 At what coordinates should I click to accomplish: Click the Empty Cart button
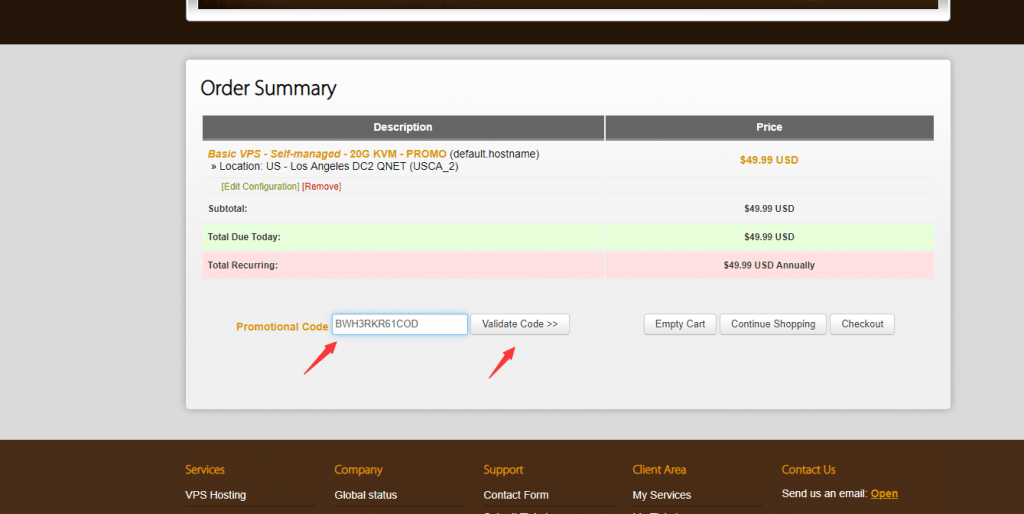[680, 324]
